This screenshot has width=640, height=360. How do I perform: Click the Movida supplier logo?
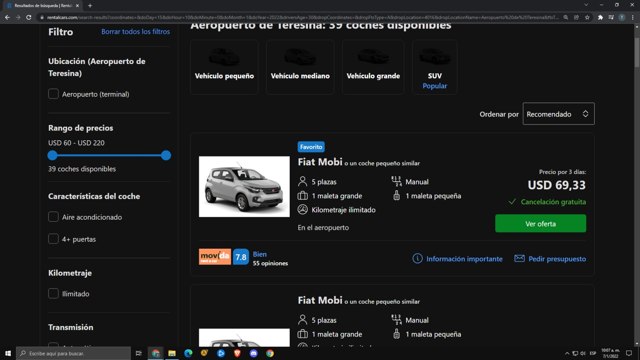coord(215,257)
